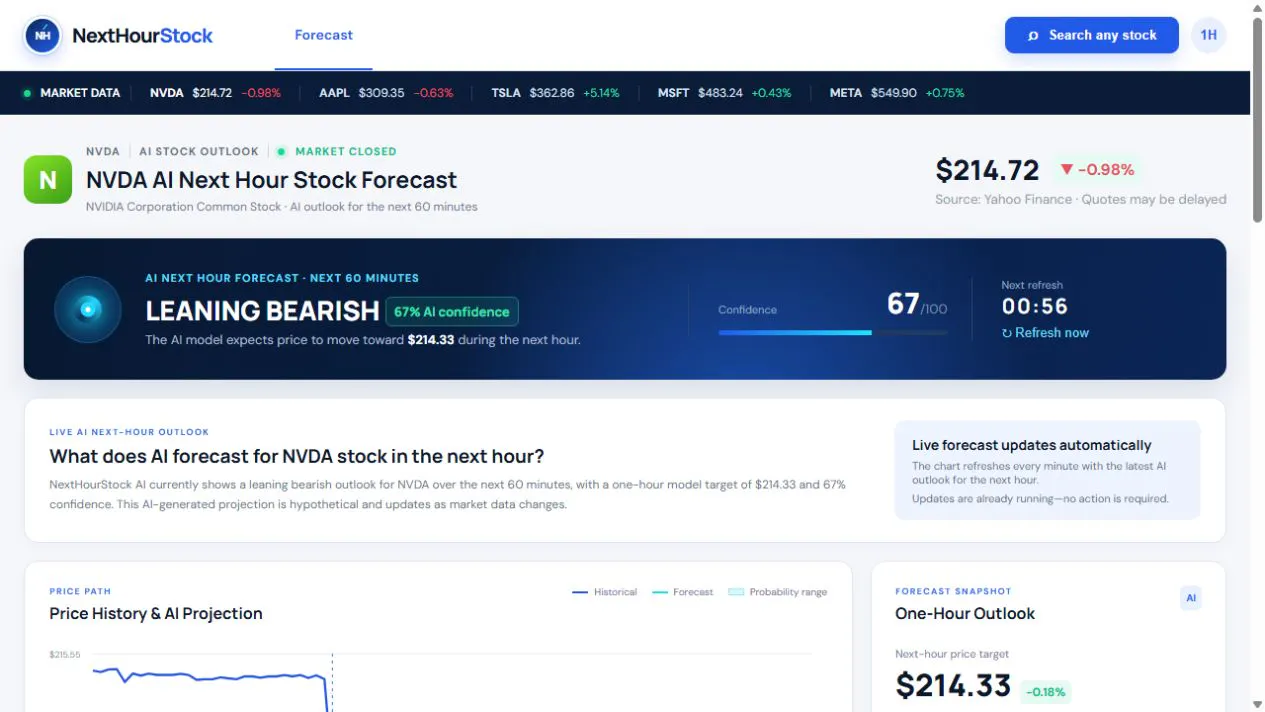The height and width of the screenshot is (712, 1265).
Task: Click the Refresh now link
Action: point(1045,333)
